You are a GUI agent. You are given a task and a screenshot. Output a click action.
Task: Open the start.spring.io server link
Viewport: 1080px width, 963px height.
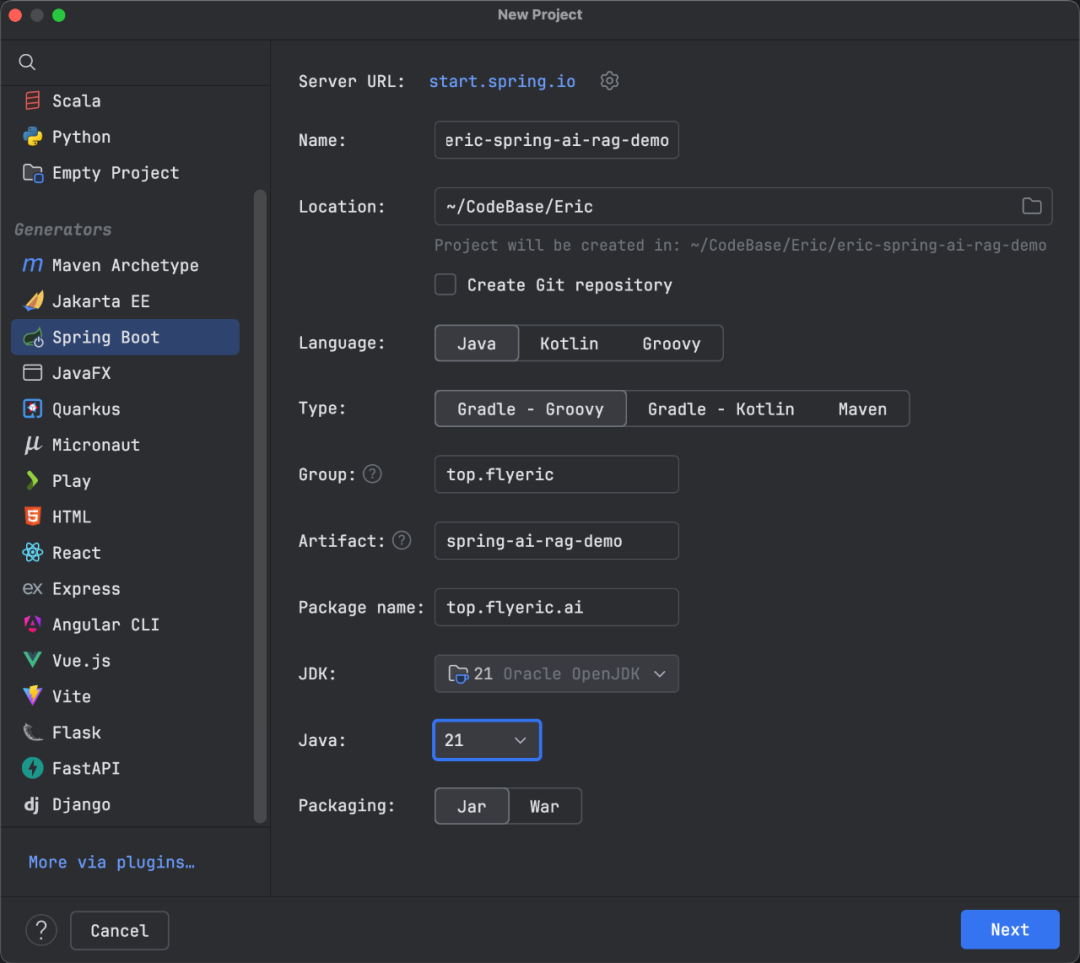pos(502,81)
